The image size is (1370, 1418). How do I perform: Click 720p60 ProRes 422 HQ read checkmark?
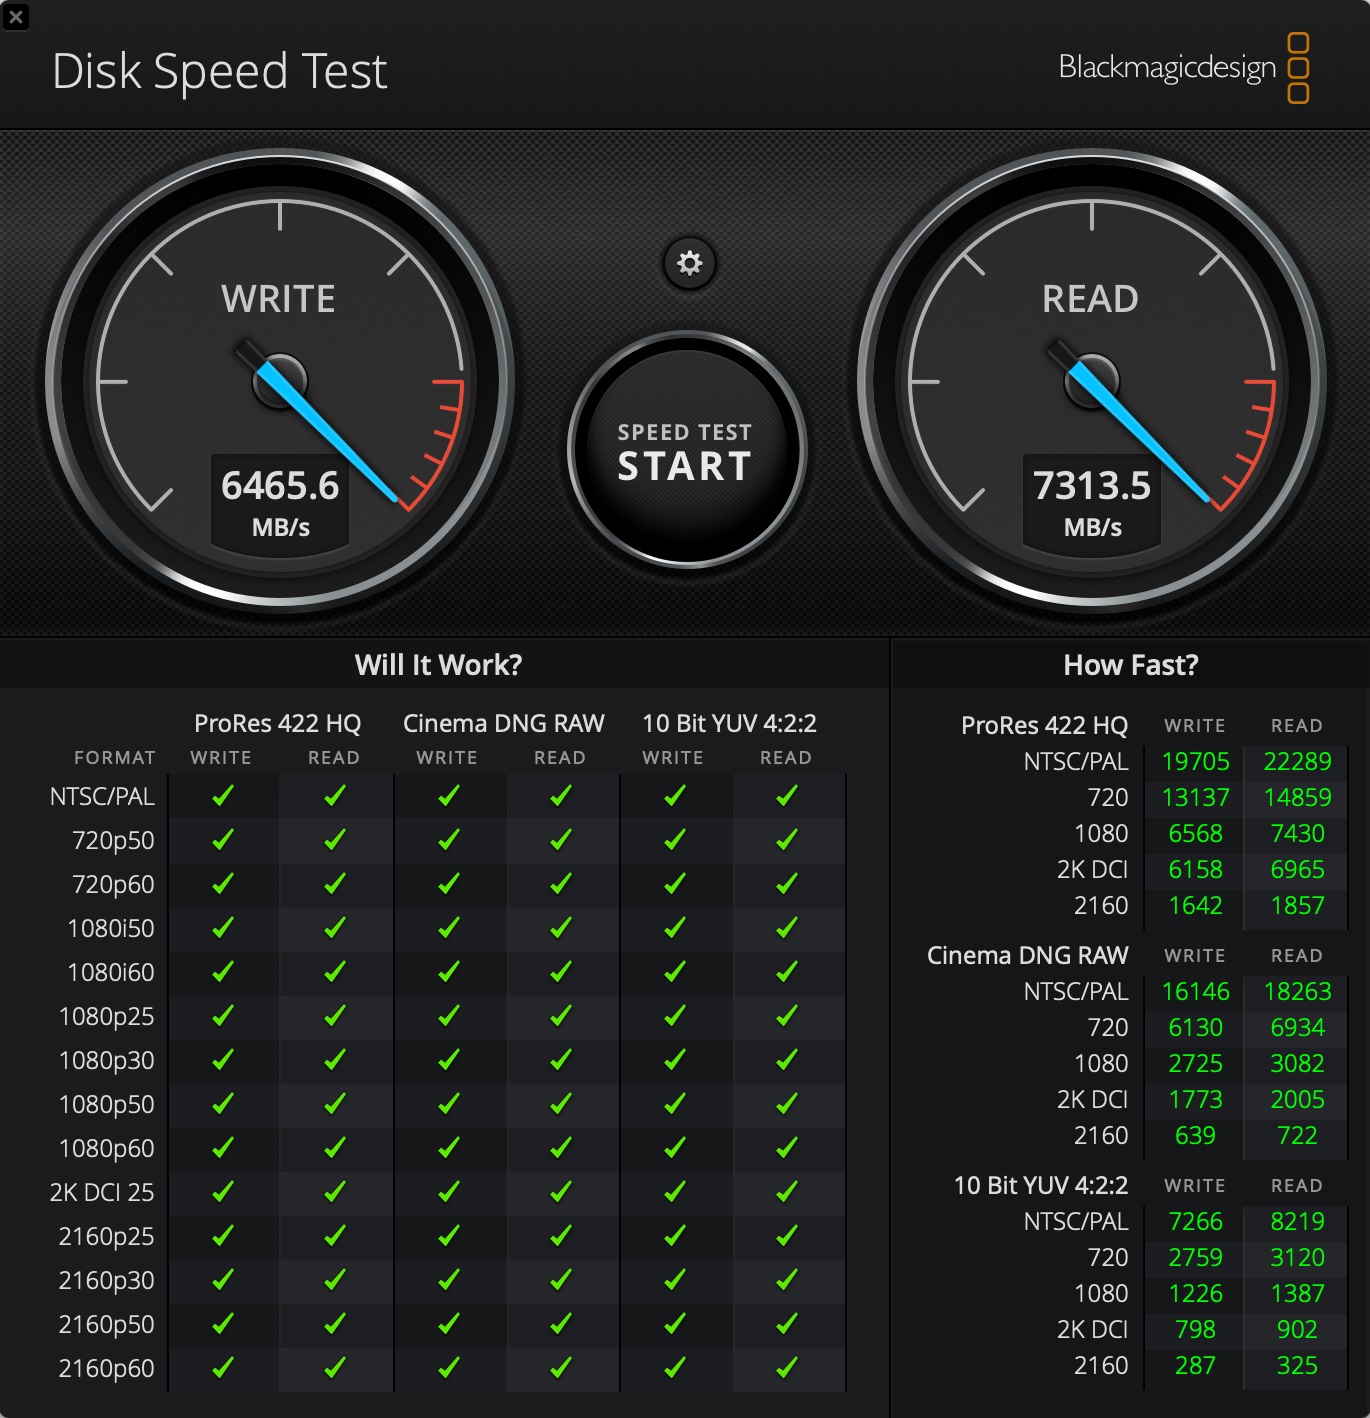[x=335, y=884]
